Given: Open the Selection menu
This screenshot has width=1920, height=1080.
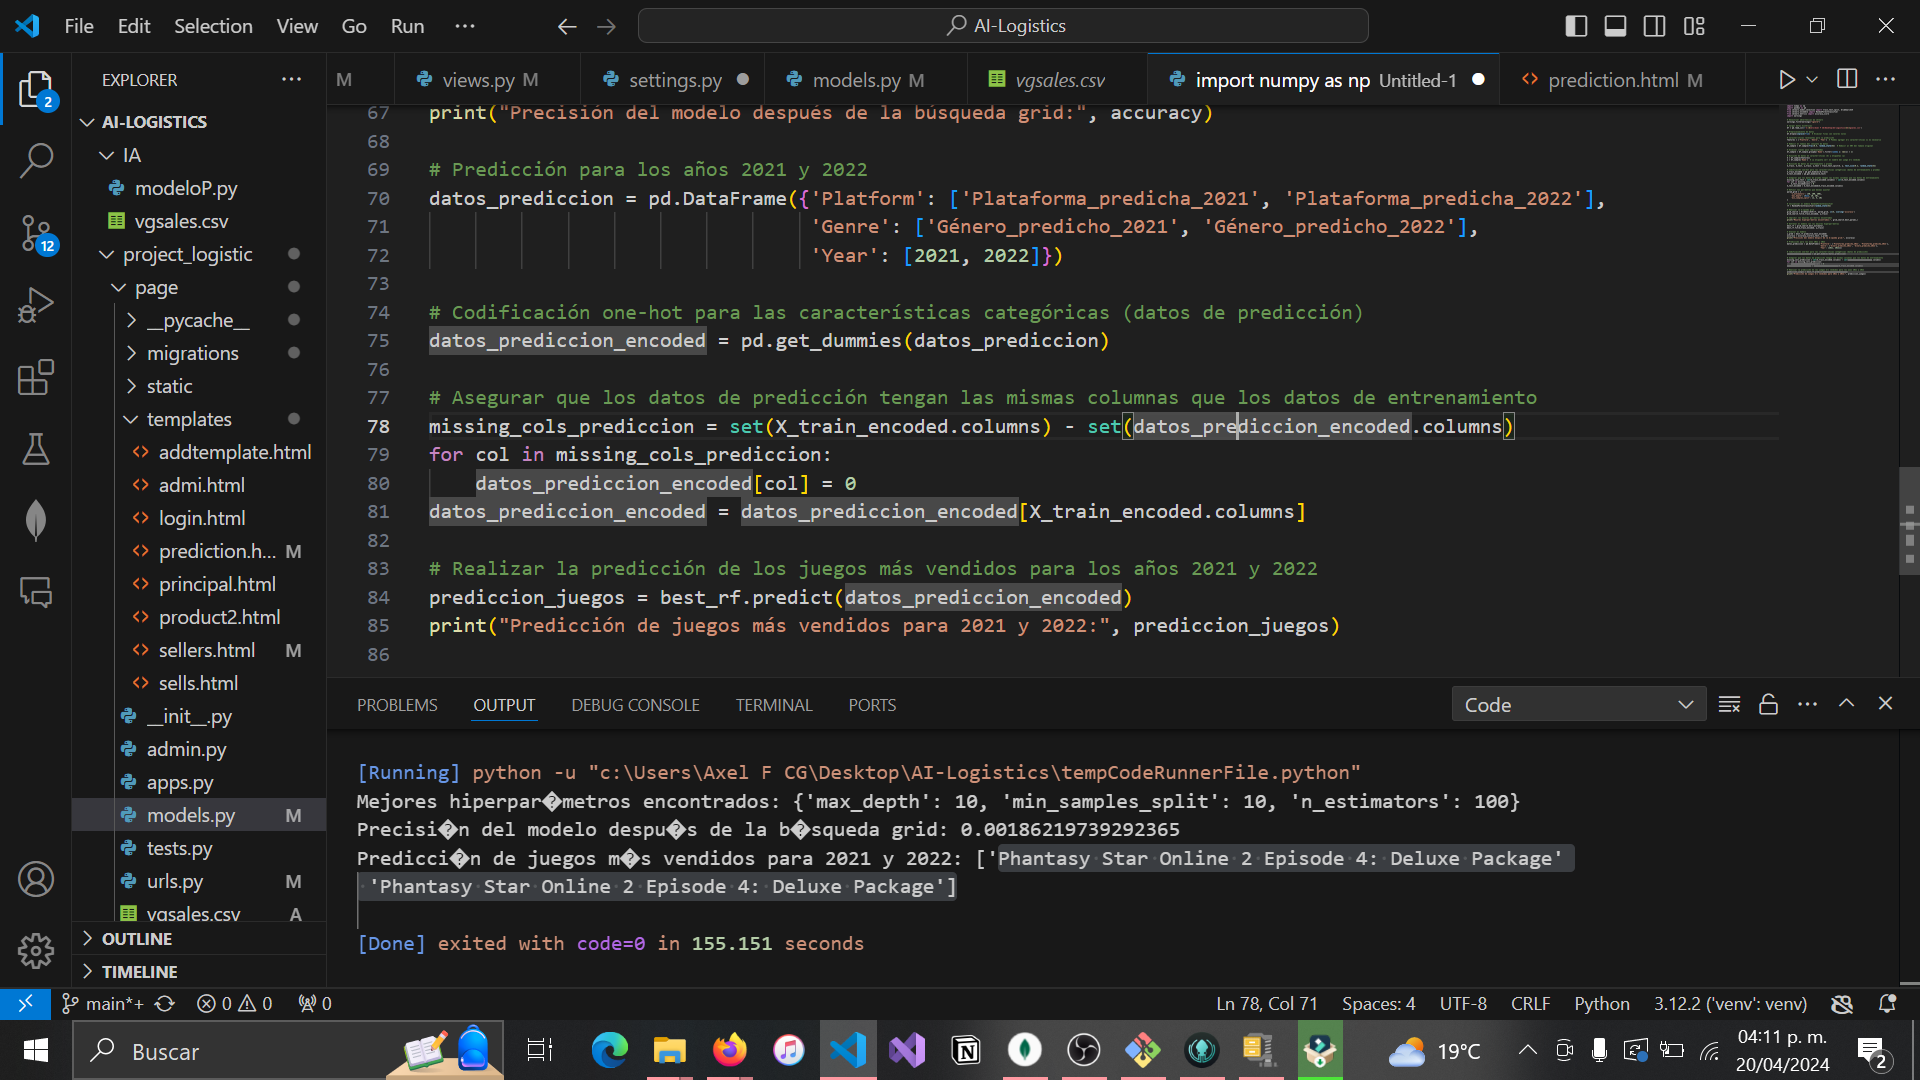Looking at the screenshot, I should (213, 26).
